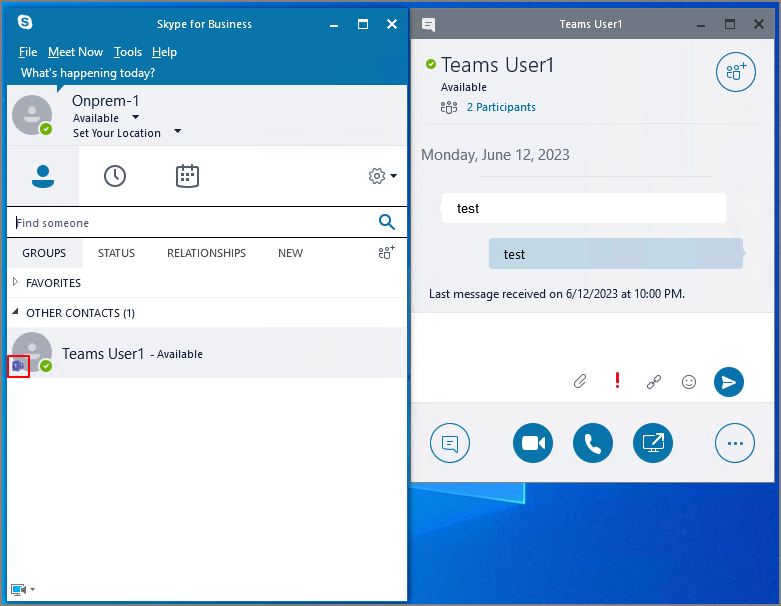Viewport: 781px width, 606px height.
Task: Click the attachment paperclip icon
Action: [x=580, y=381]
